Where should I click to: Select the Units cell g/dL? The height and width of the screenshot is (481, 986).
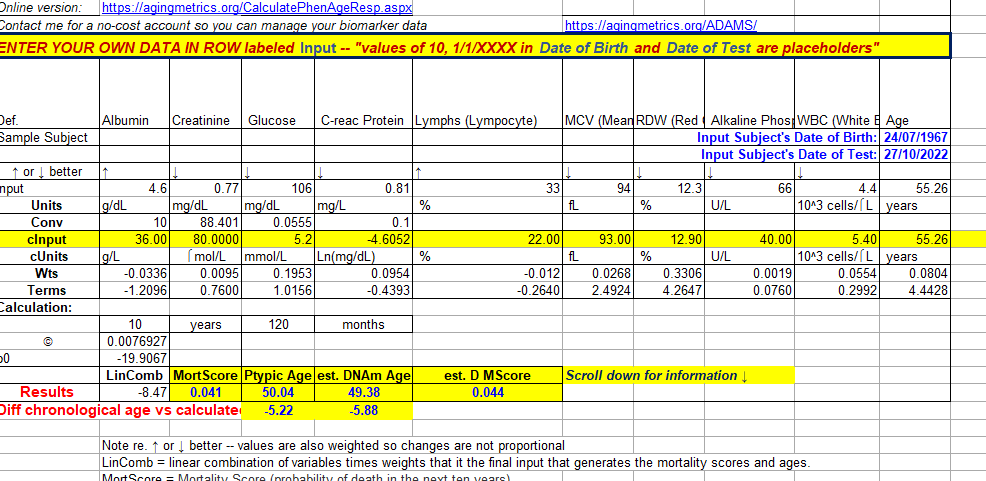tap(135, 206)
